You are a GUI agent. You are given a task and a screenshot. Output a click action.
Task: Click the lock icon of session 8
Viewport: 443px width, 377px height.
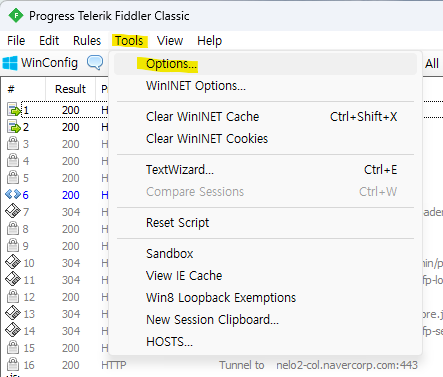(13, 229)
